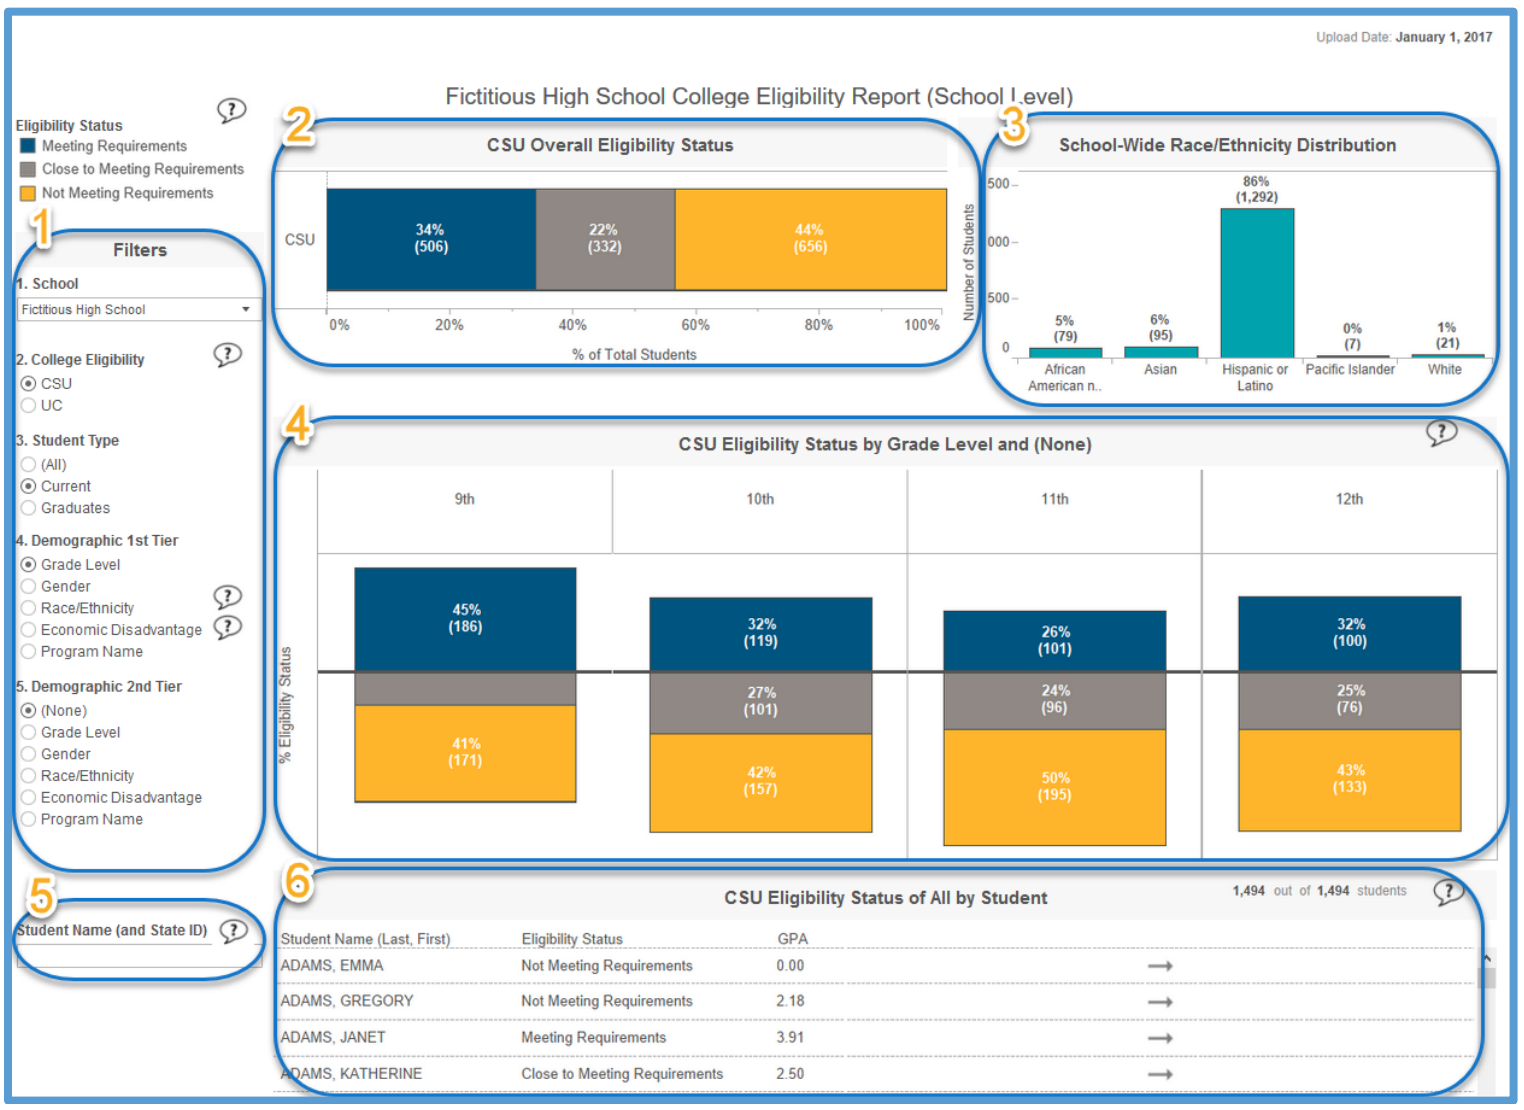Click the Asian 6% (95) bar
Viewport: 1524px width, 1110px height.
pos(1161,352)
